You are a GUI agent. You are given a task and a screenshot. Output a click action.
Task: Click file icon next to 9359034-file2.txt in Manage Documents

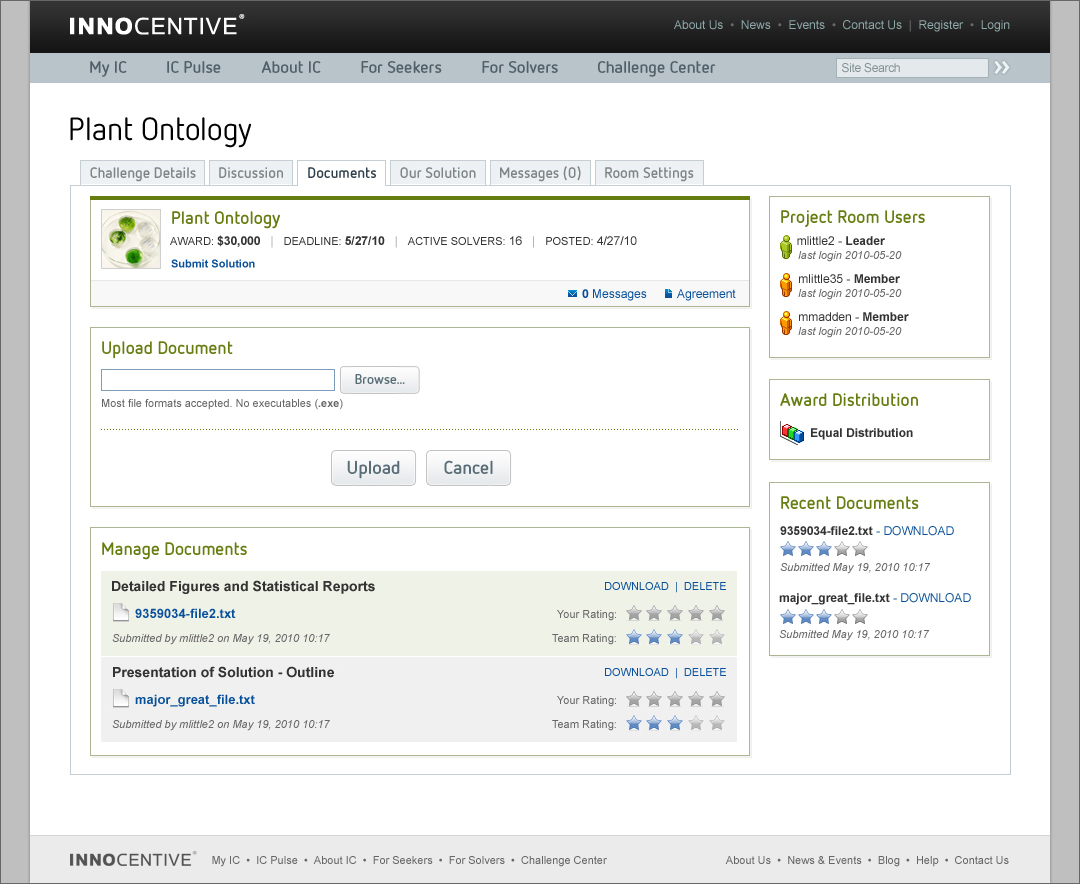tap(121, 613)
